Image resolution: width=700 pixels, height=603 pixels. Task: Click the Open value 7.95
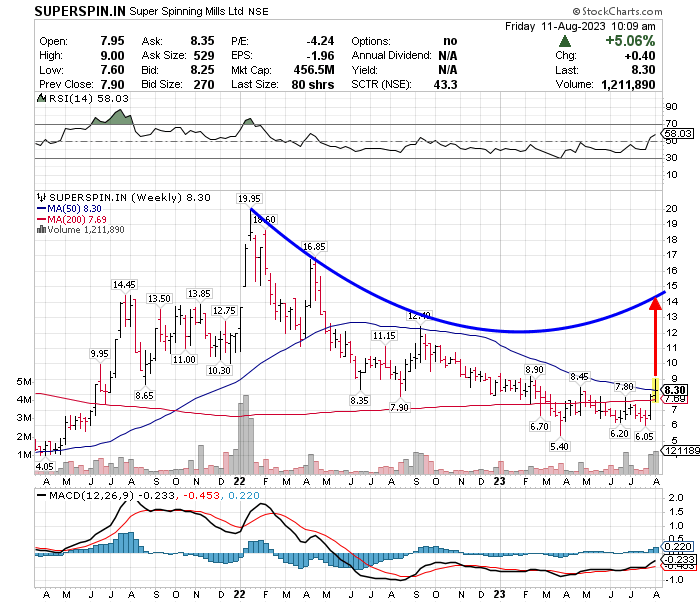[112, 41]
